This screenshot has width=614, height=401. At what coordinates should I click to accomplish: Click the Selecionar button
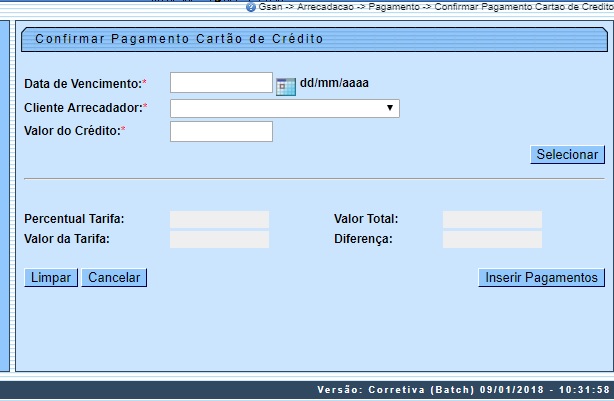[x=567, y=155]
